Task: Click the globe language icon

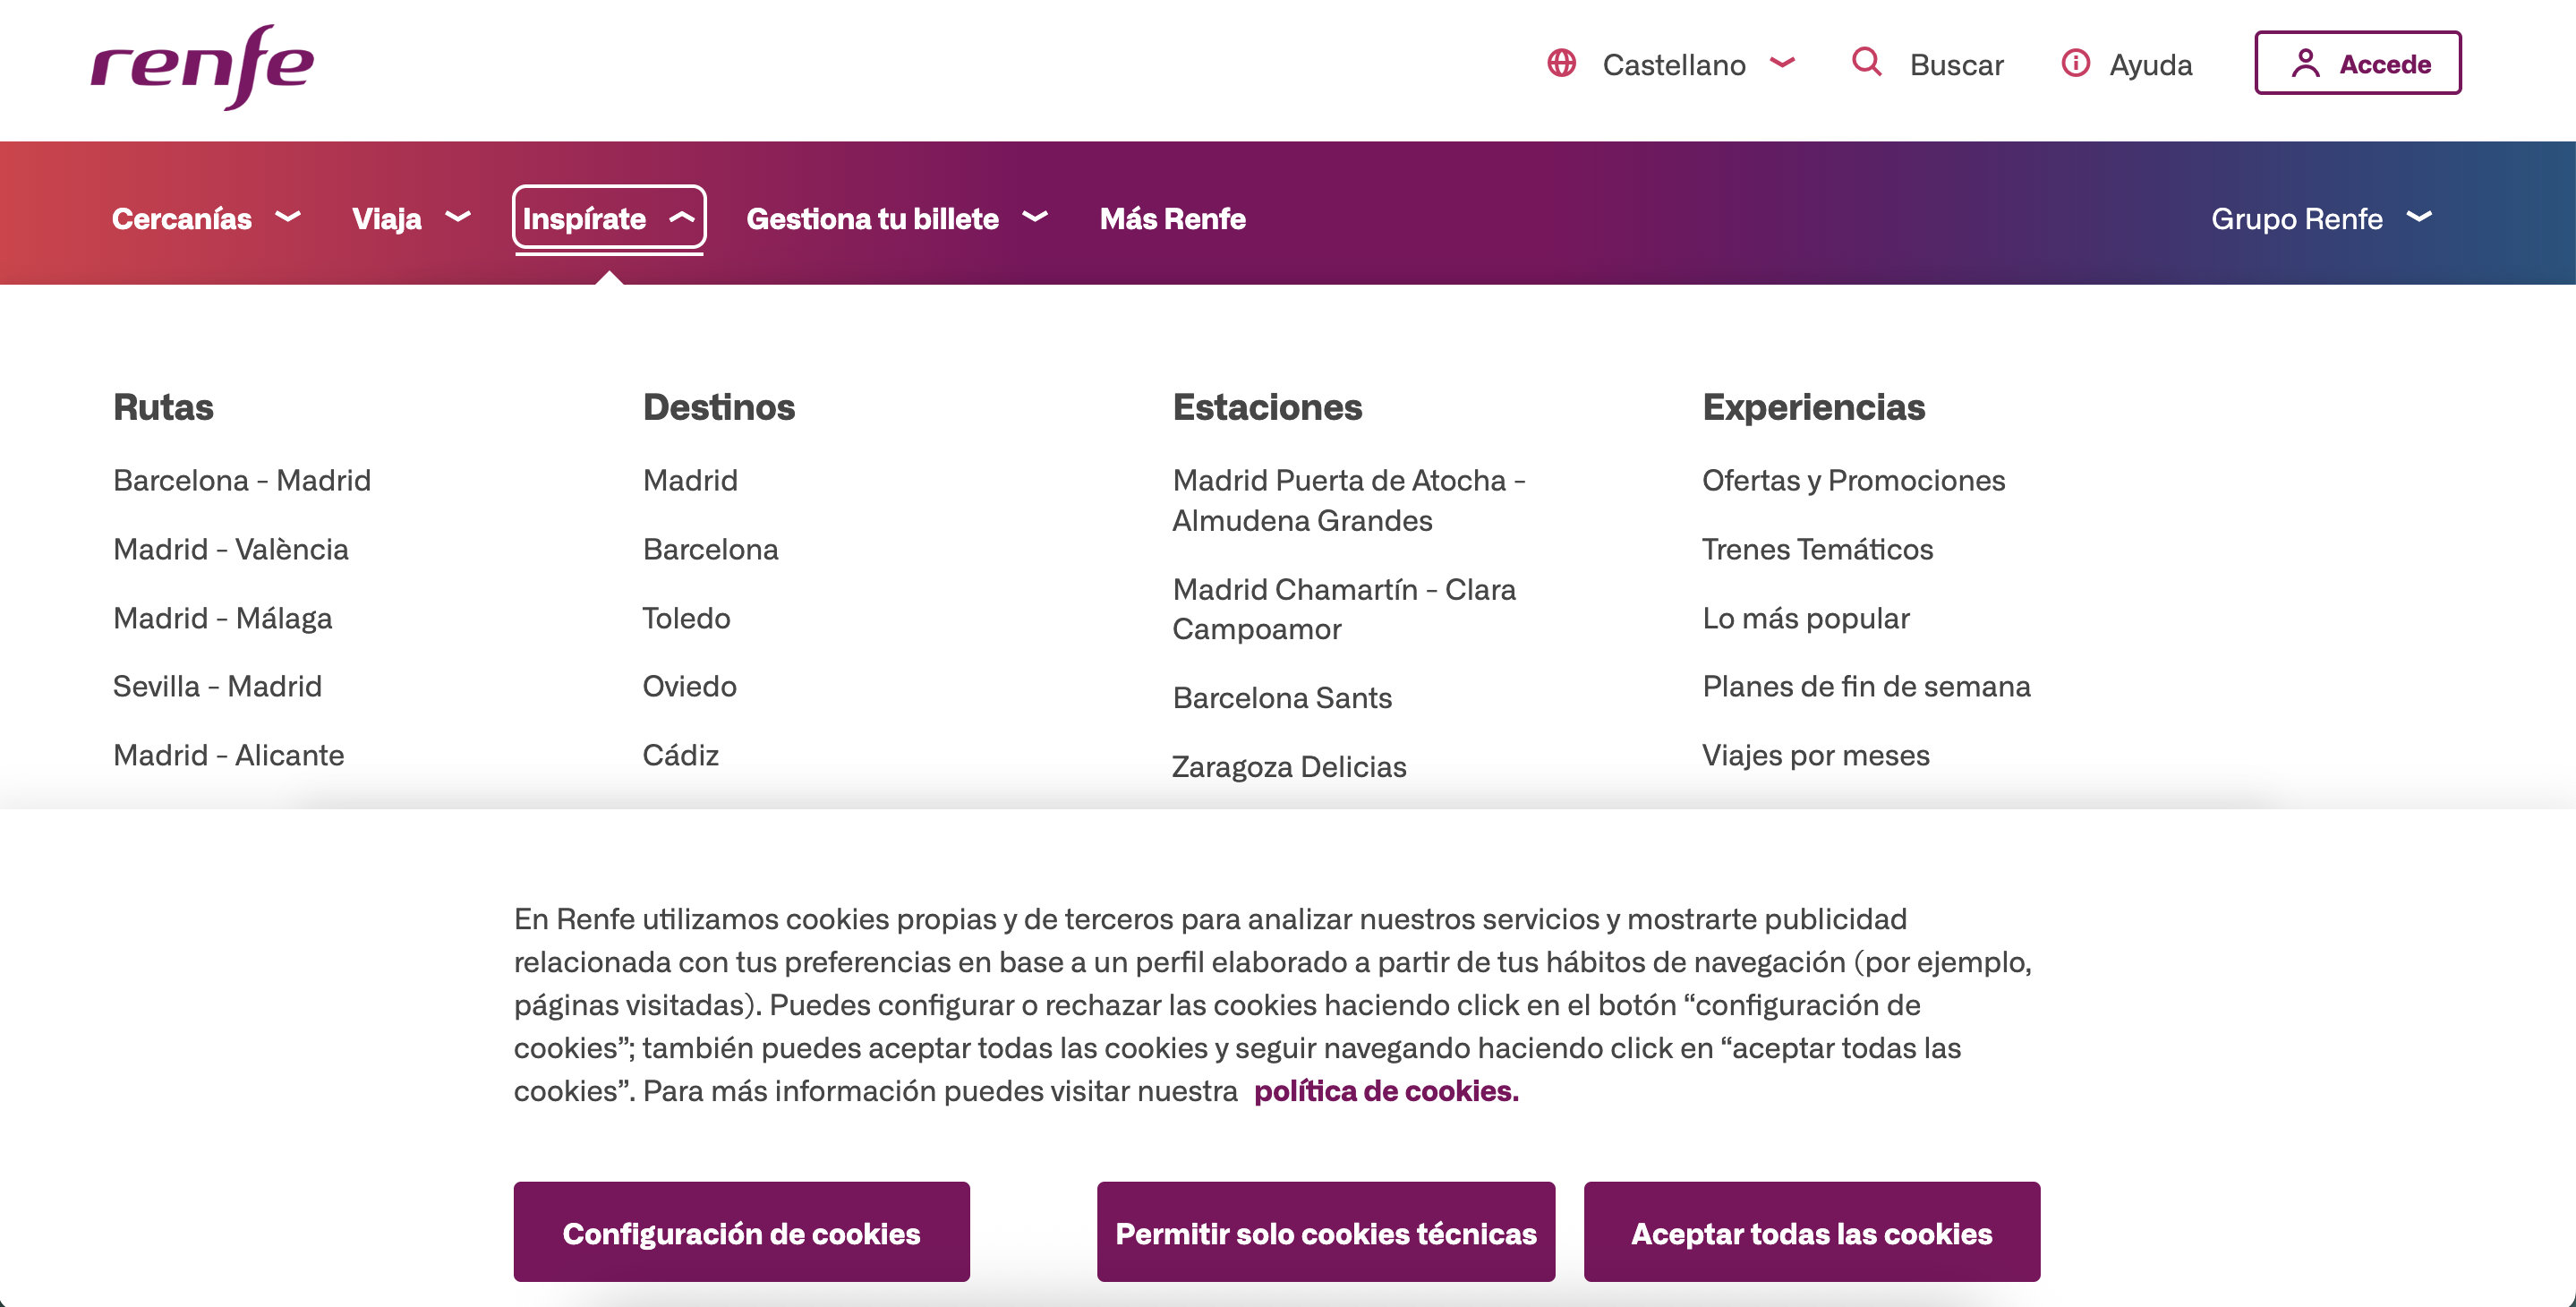Action: [1561, 63]
